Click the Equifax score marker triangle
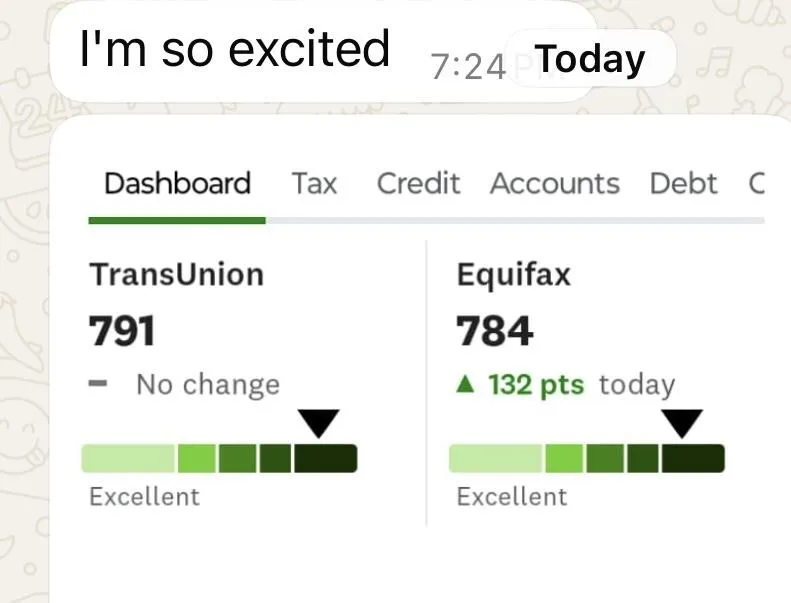 pos(683,423)
